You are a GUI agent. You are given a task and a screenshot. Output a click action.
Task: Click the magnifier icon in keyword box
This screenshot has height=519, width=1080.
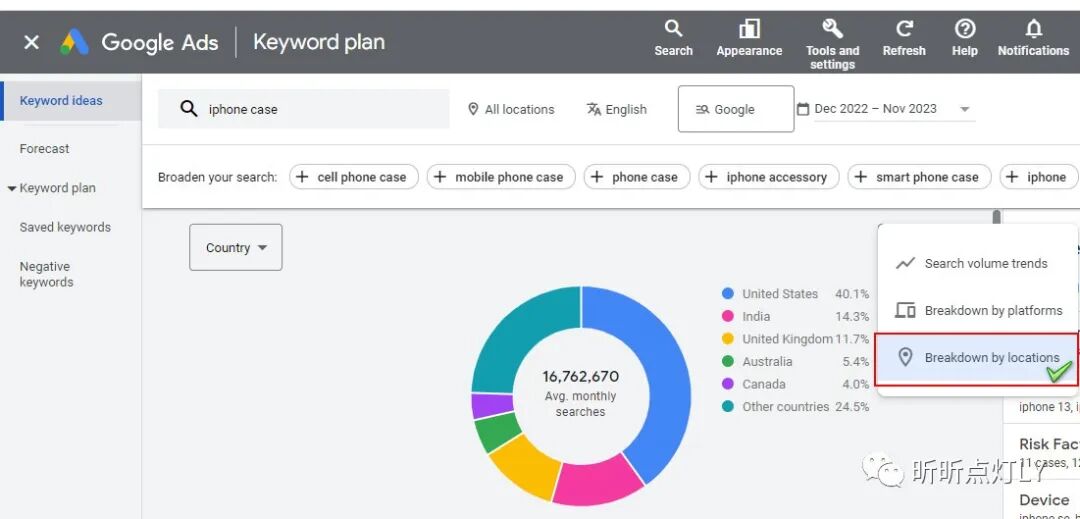(189, 108)
